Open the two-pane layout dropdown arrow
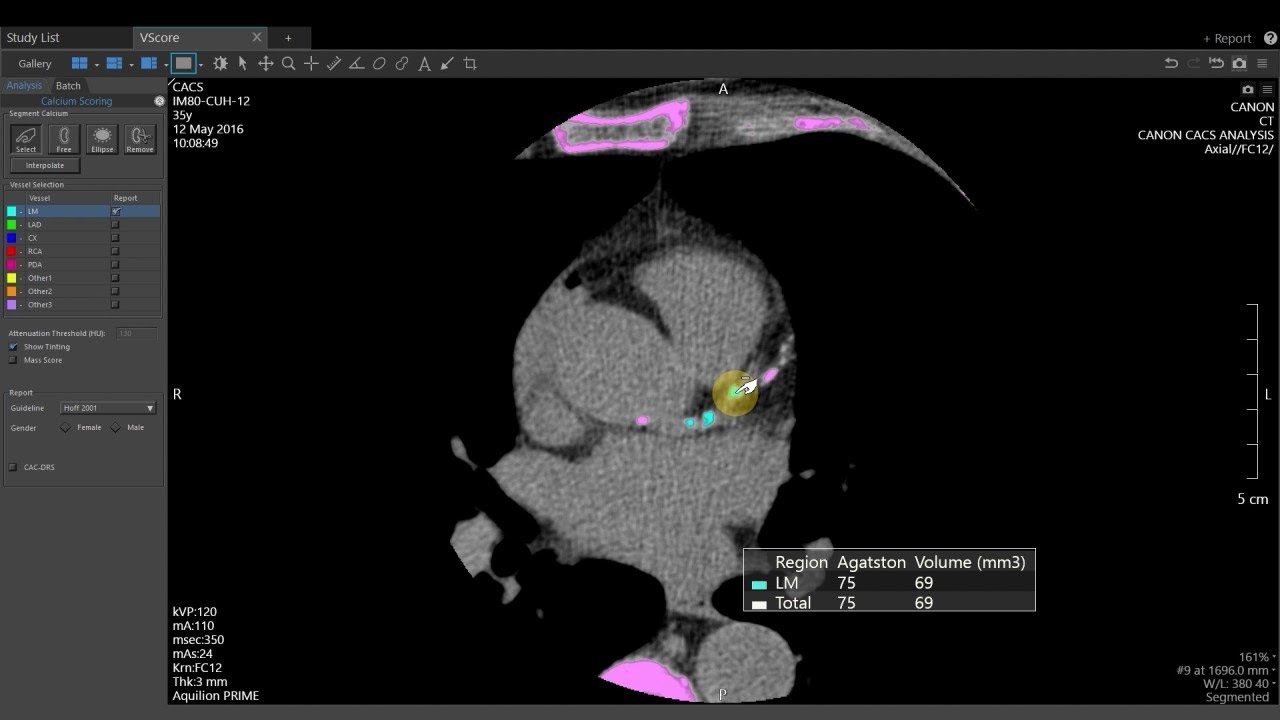The image size is (1280, 720). coord(166,64)
